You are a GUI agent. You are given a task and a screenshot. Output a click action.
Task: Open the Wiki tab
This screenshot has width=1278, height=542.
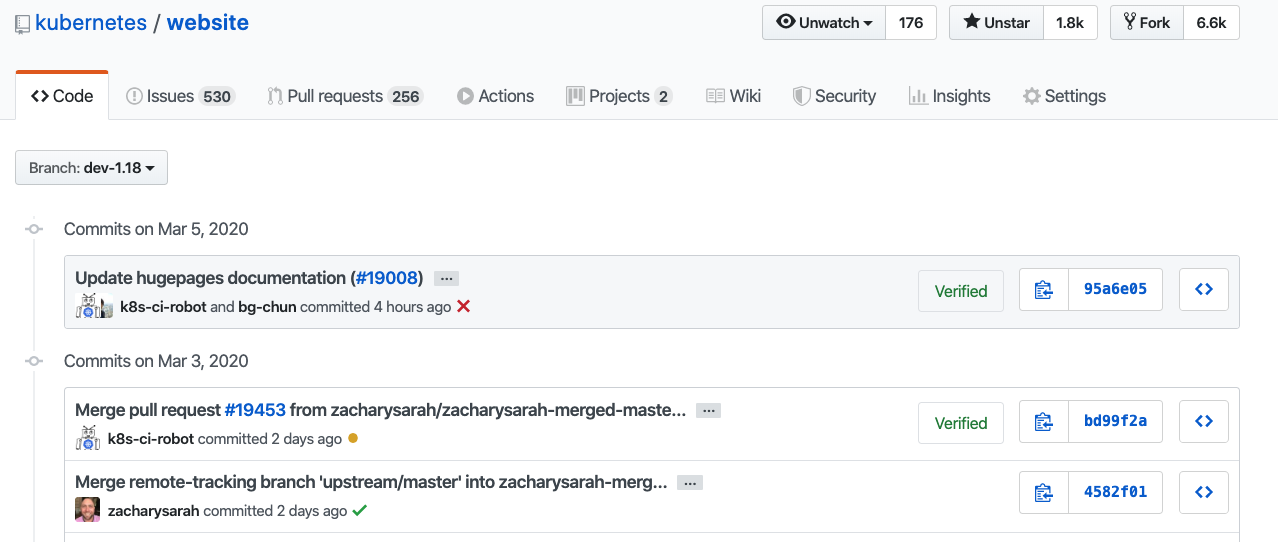coord(733,96)
